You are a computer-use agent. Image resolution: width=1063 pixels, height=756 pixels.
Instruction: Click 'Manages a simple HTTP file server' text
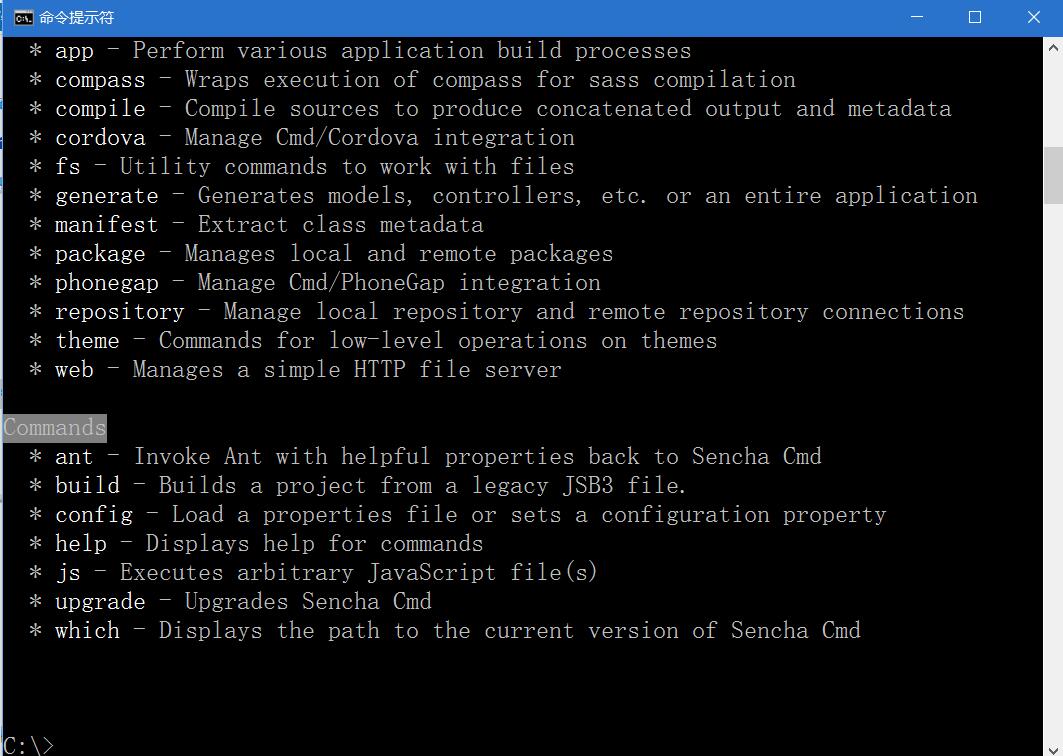coord(346,370)
